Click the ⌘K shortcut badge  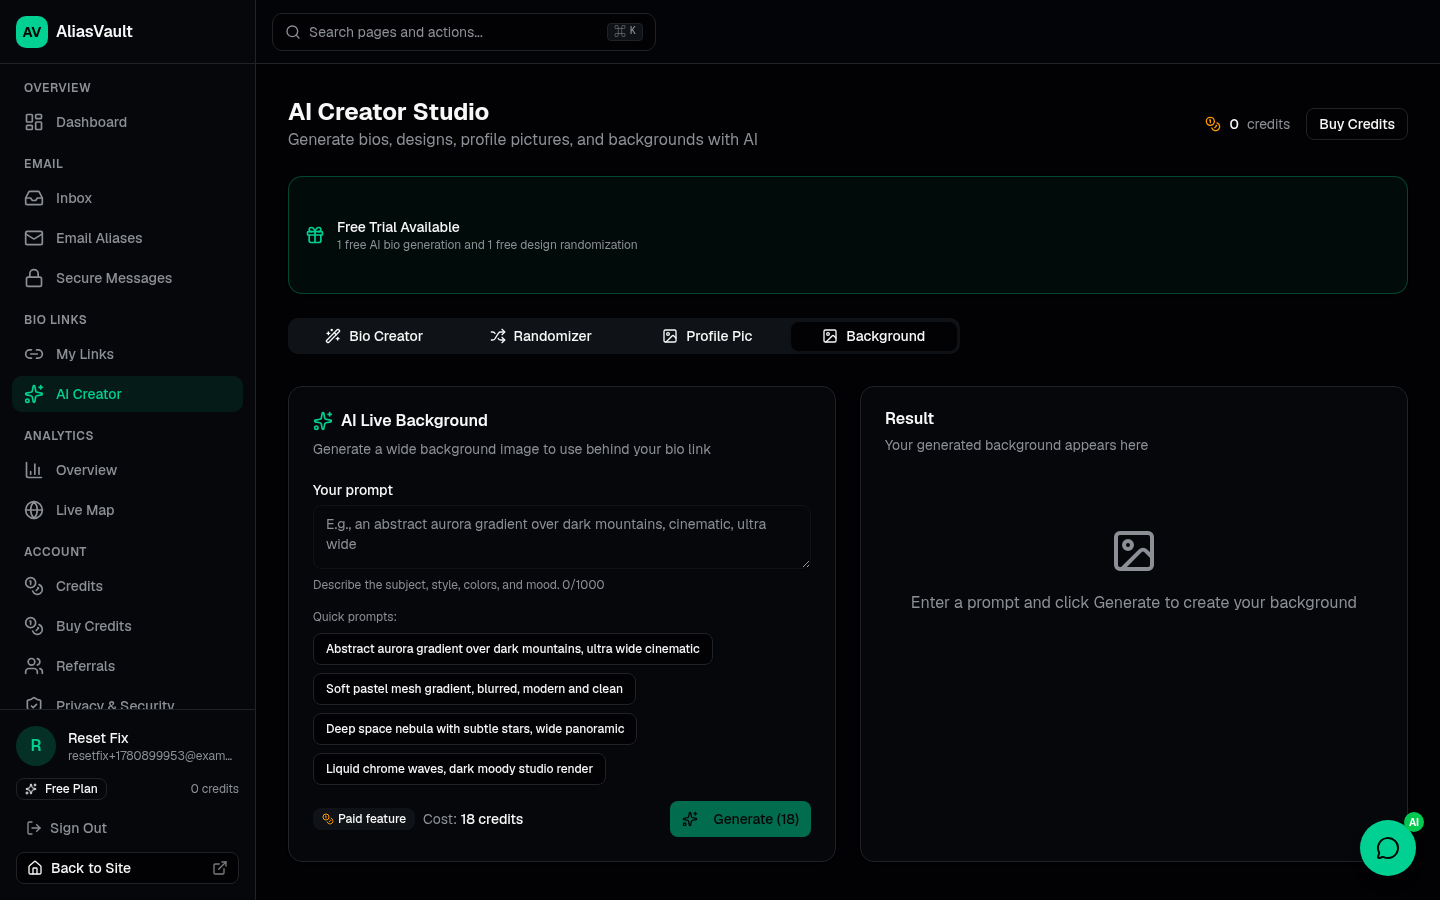click(625, 32)
